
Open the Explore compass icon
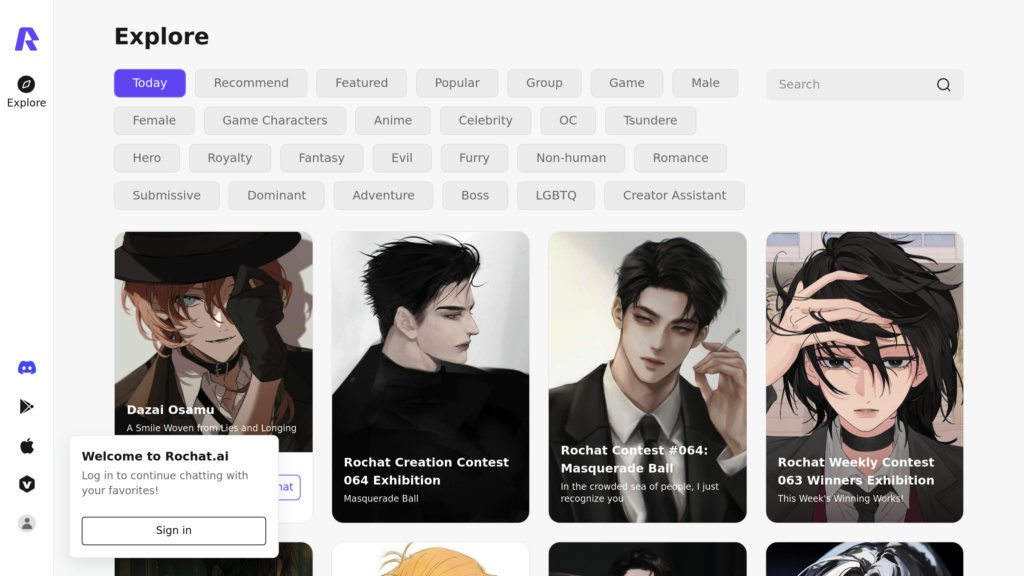(x=26, y=84)
